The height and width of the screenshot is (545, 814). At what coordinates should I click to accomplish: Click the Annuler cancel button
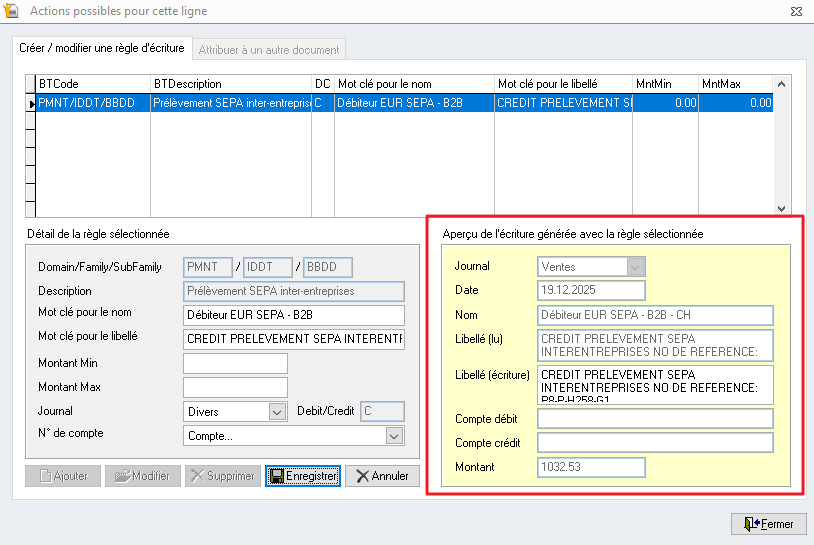382,476
